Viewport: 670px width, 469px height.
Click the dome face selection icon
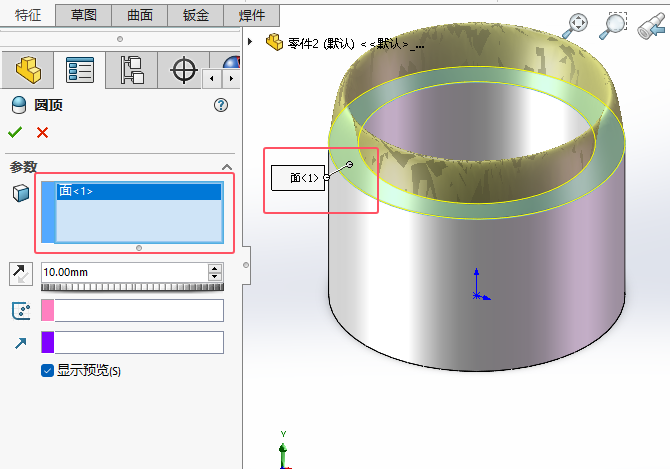tap(21, 193)
